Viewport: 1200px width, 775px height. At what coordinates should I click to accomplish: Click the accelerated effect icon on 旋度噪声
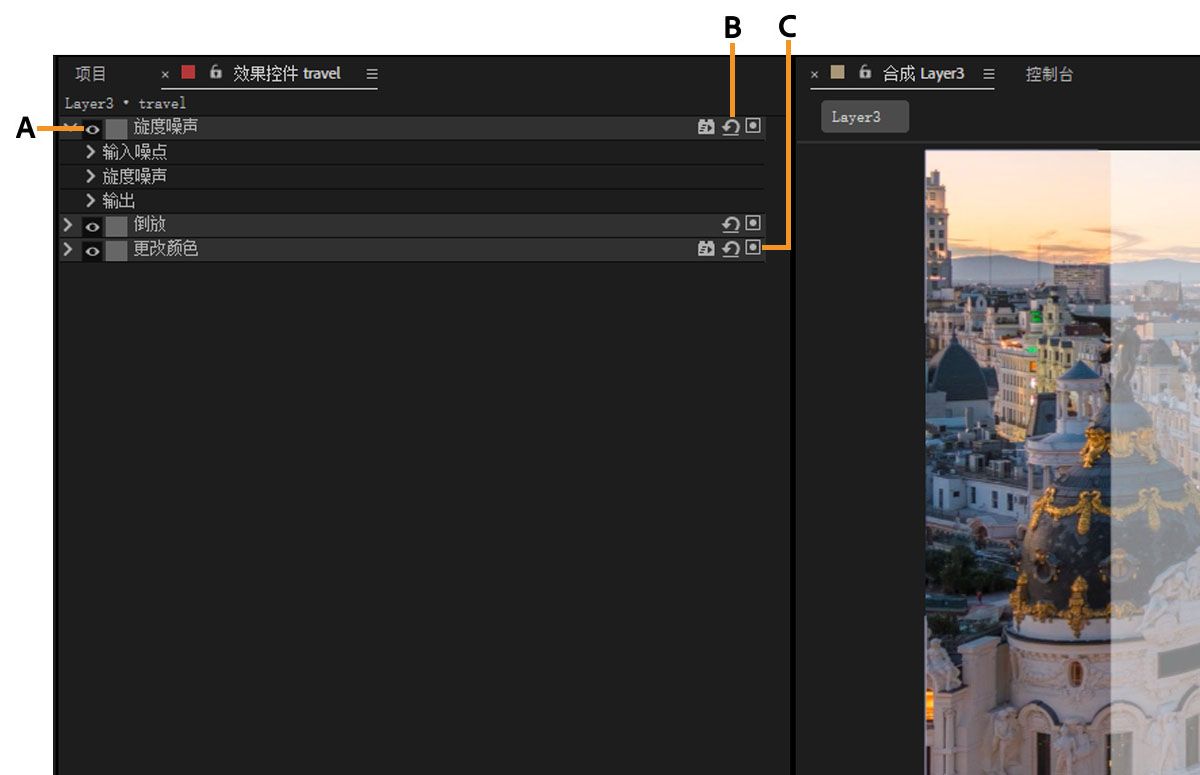tap(706, 127)
